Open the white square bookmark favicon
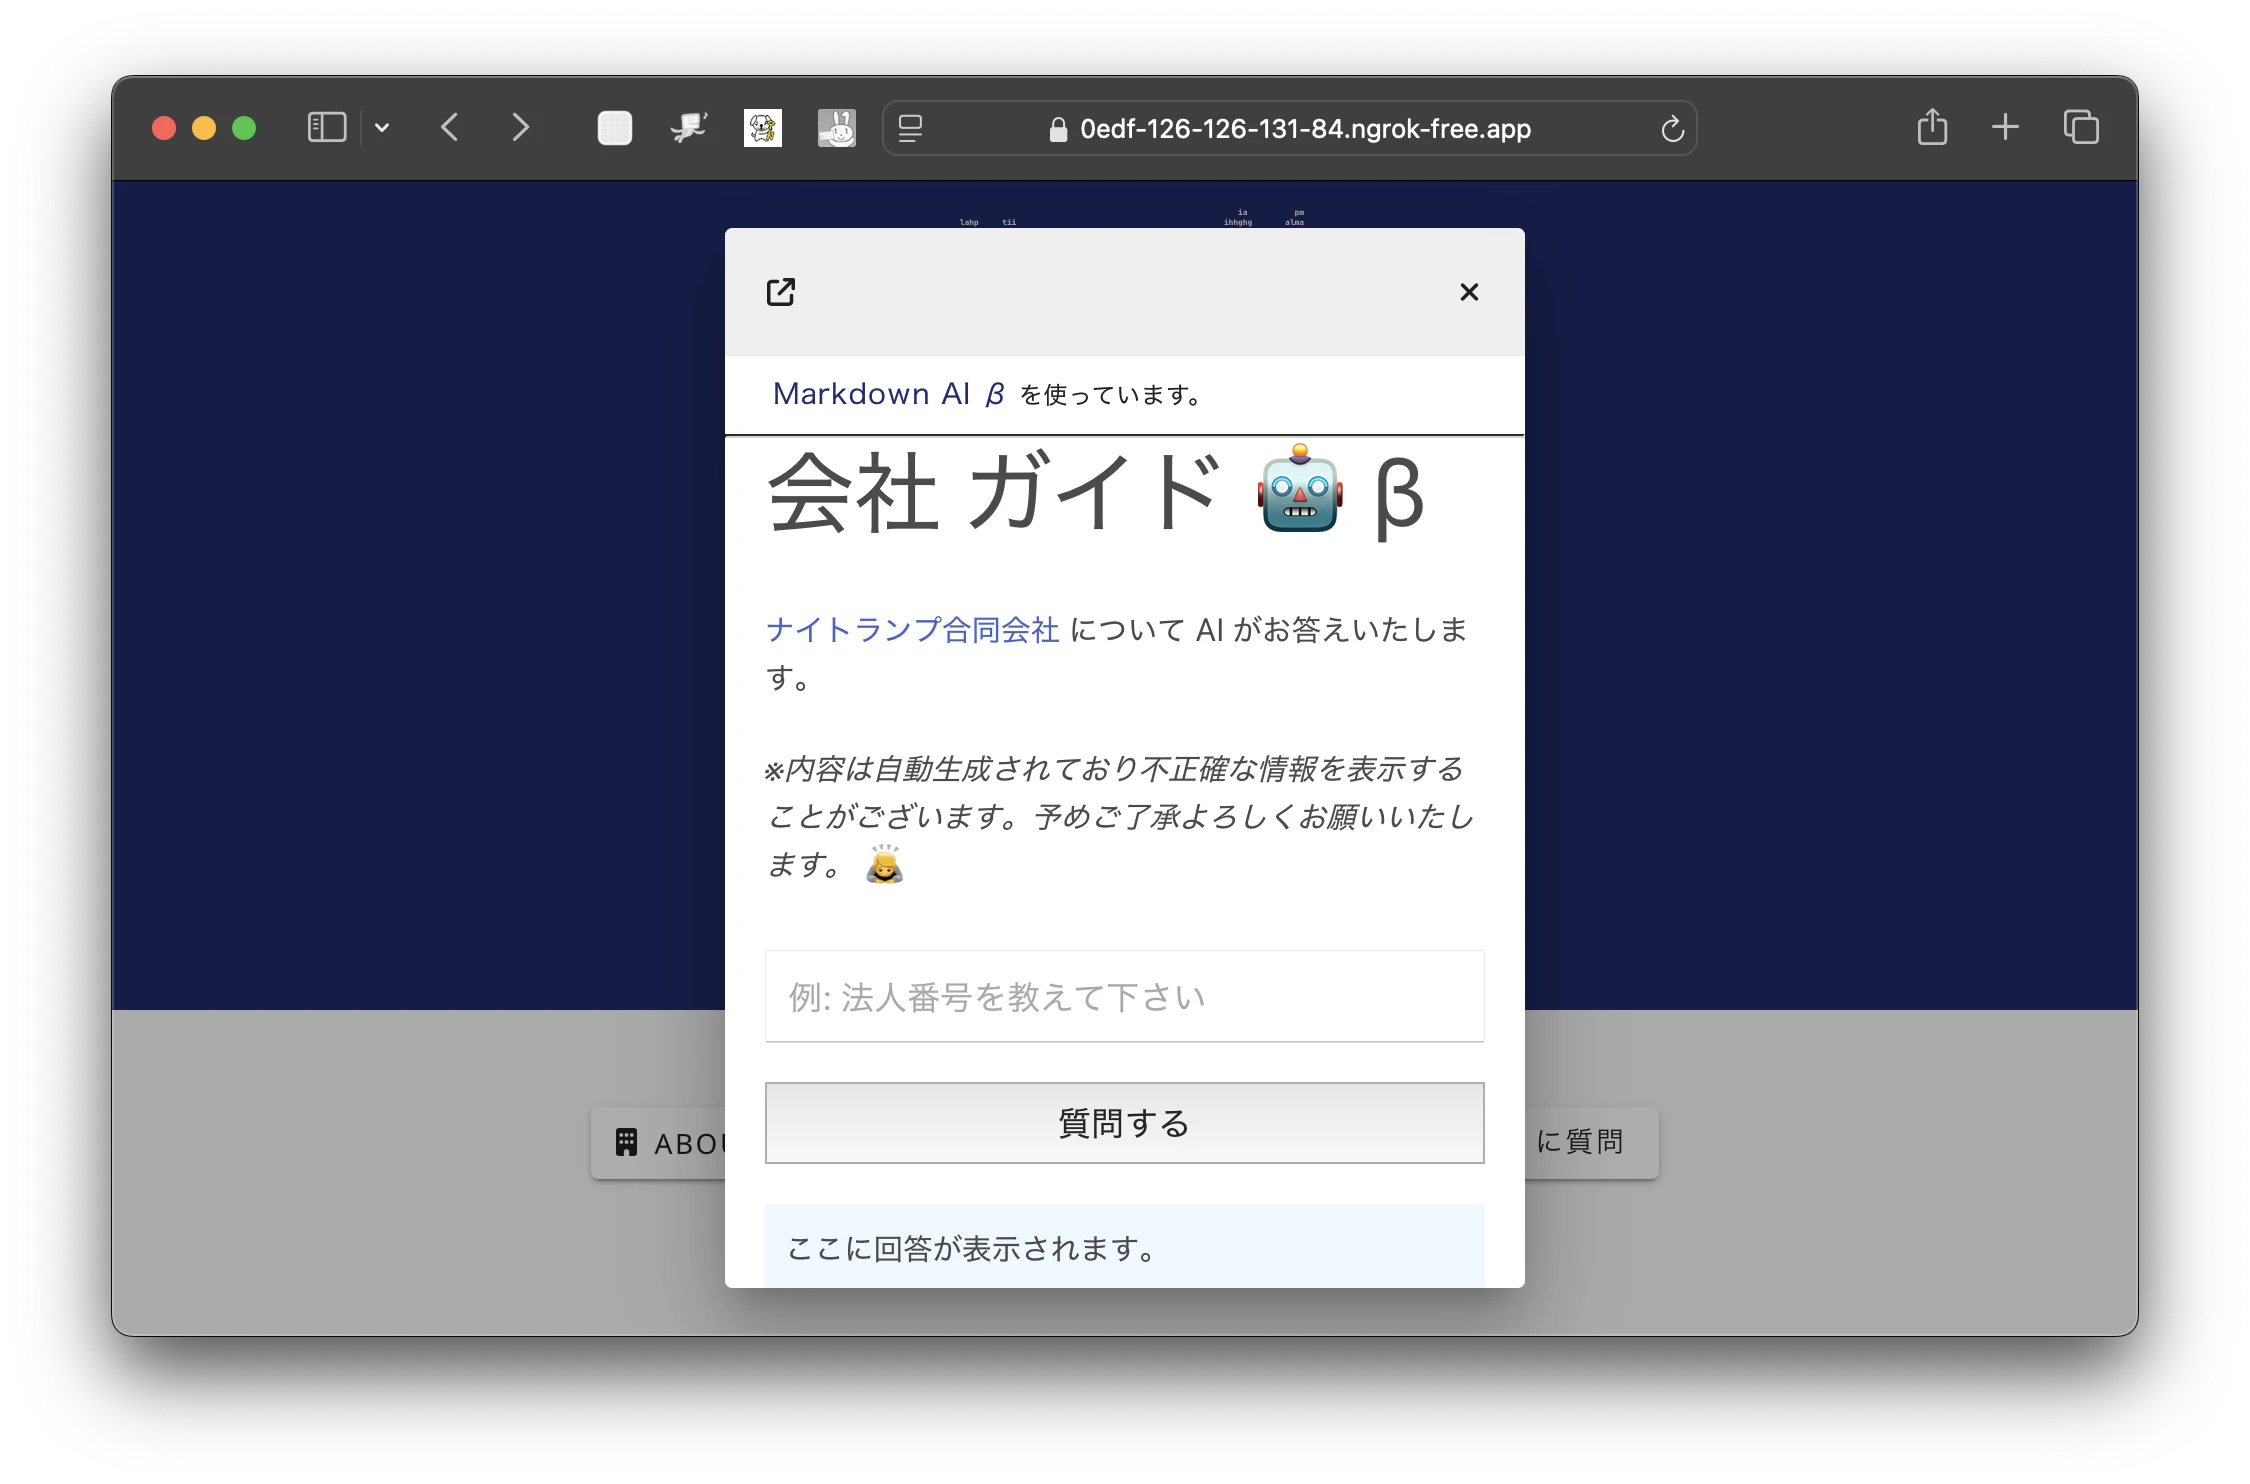The height and width of the screenshot is (1484, 2250). tap(614, 128)
